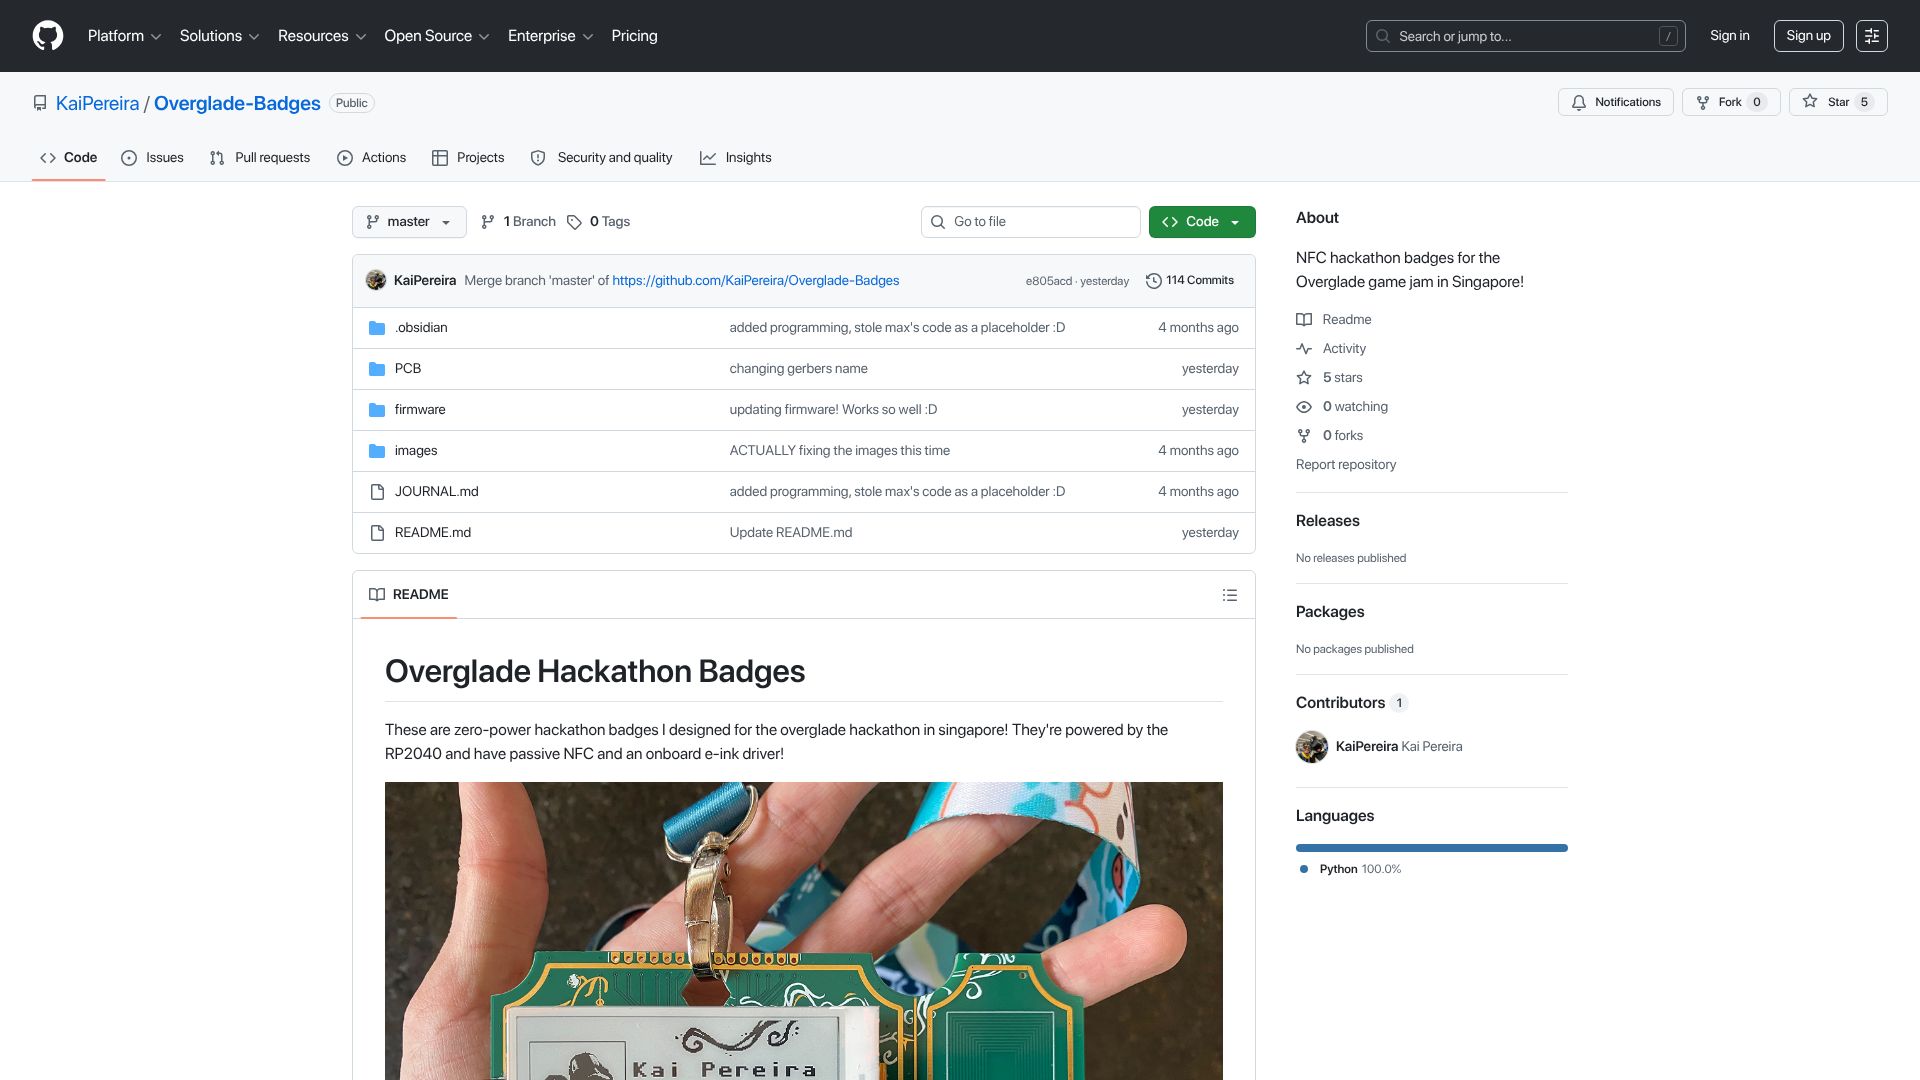Click the PCB folder icon
Screen dimensions: 1920x1080
(x=377, y=369)
